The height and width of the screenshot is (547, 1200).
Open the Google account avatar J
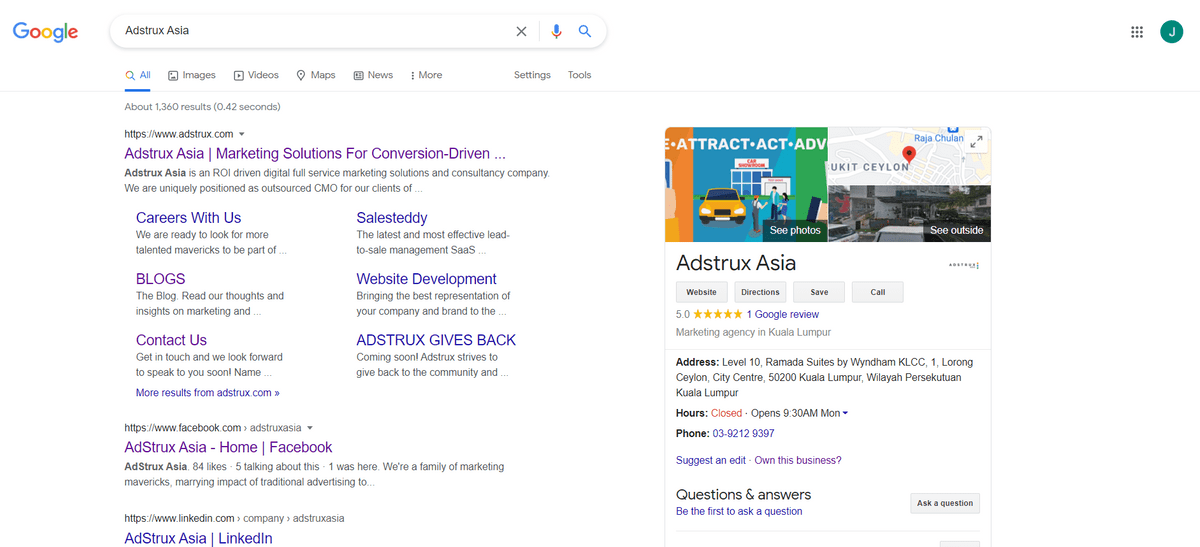click(1171, 32)
